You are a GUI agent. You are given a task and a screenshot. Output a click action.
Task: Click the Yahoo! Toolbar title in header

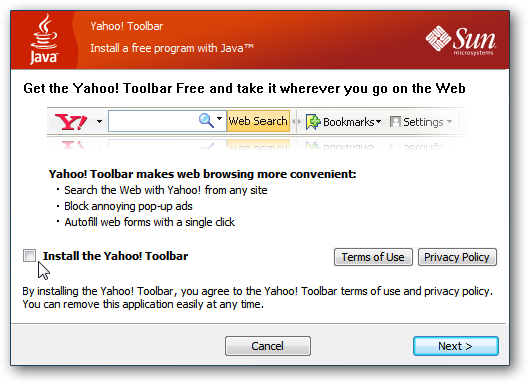[x=127, y=26]
